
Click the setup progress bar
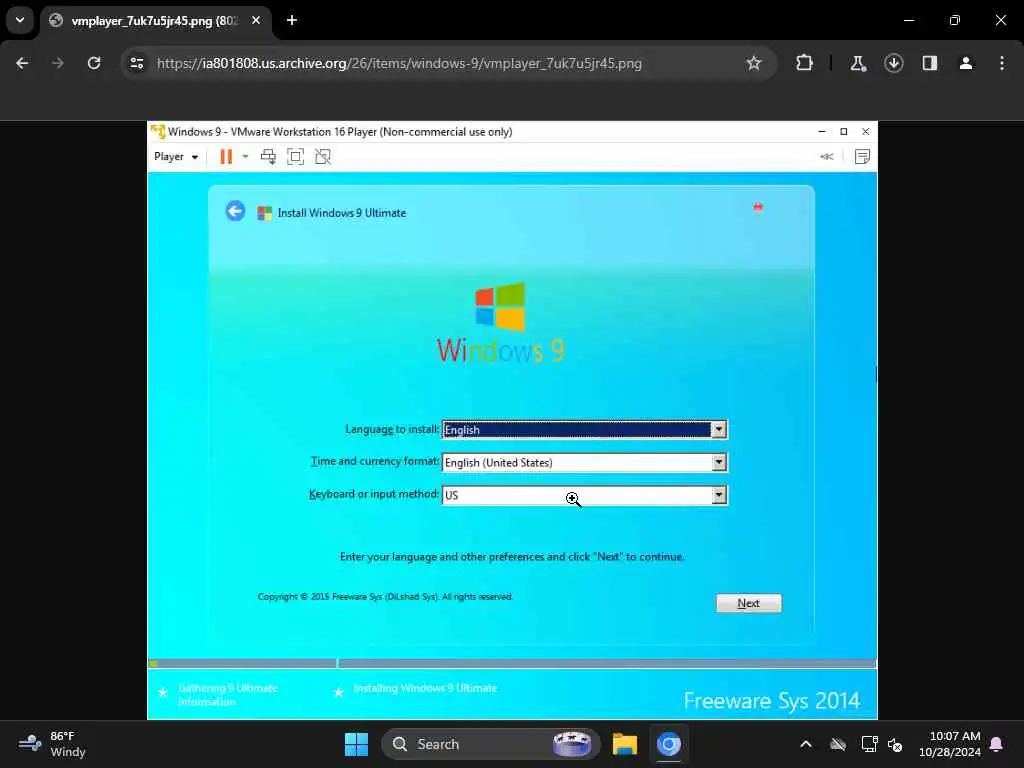(512, 664)
